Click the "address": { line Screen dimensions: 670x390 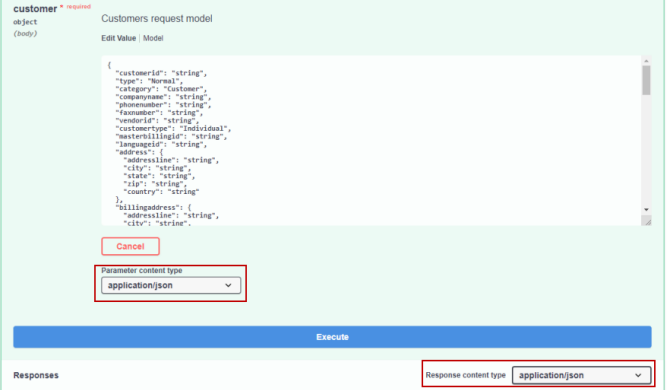pyautogui.click(x=139, y=152)
